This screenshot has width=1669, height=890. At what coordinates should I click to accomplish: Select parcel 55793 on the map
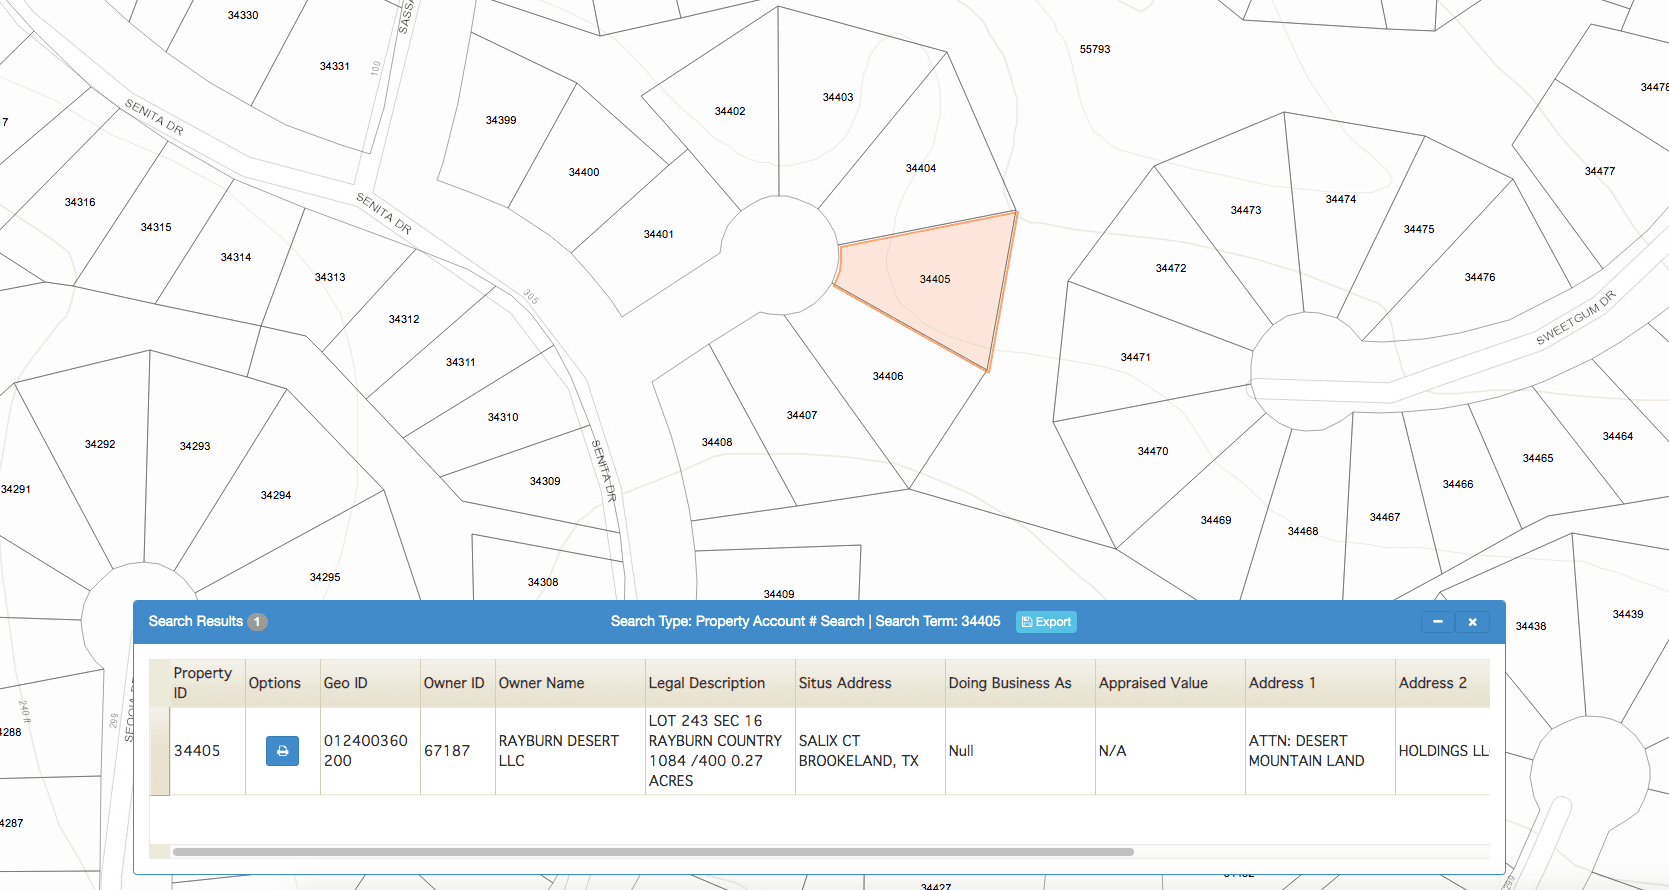tap(1095, 49)
